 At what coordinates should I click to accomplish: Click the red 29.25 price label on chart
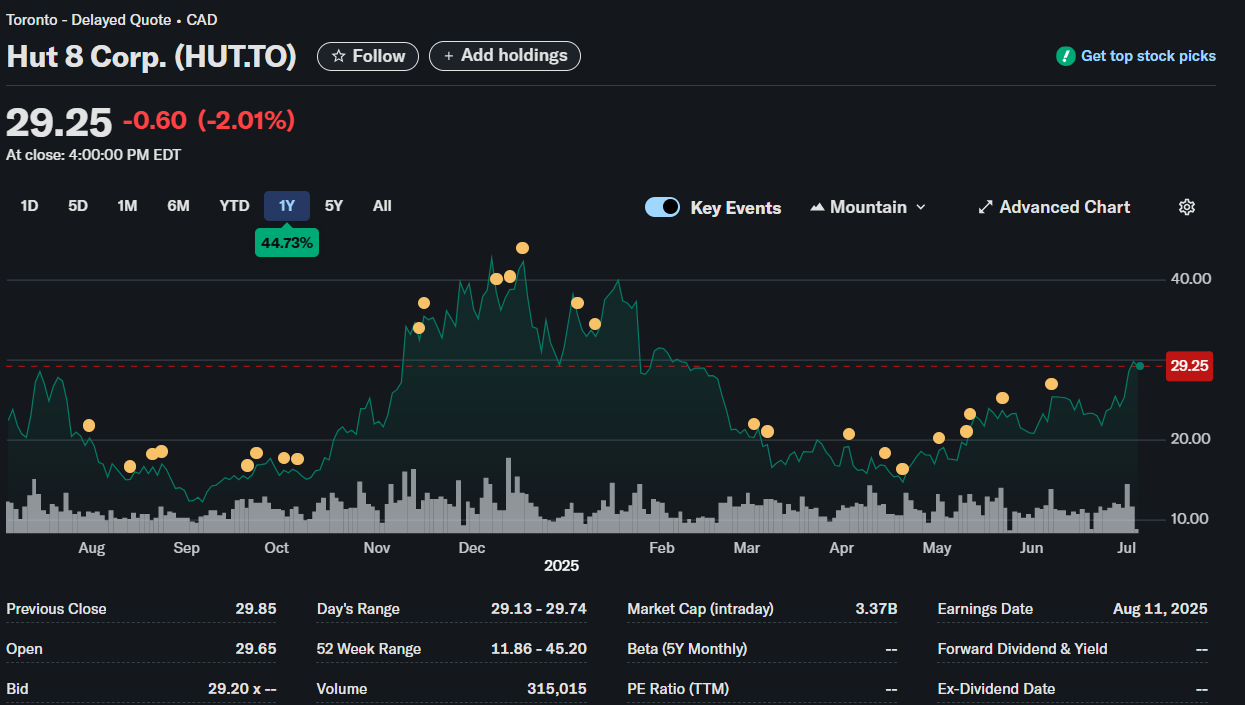pos(1190,366)
